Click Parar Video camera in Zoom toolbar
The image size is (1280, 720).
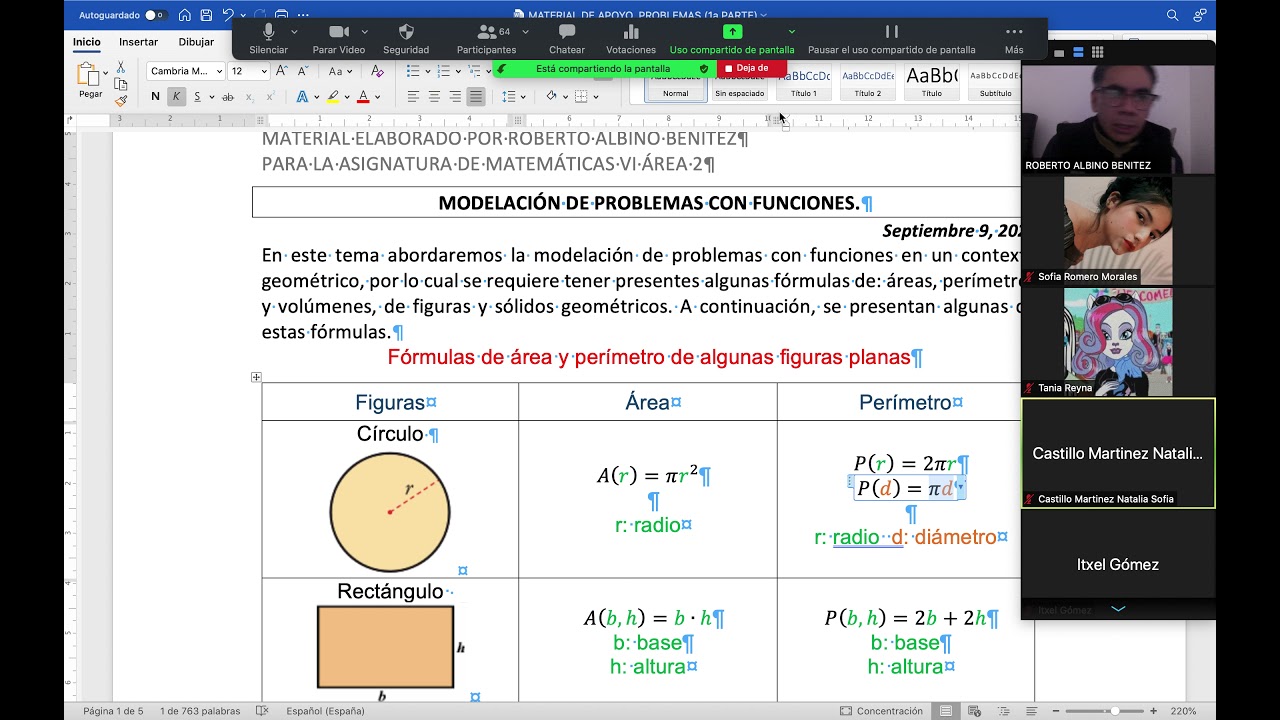[338, 39]
